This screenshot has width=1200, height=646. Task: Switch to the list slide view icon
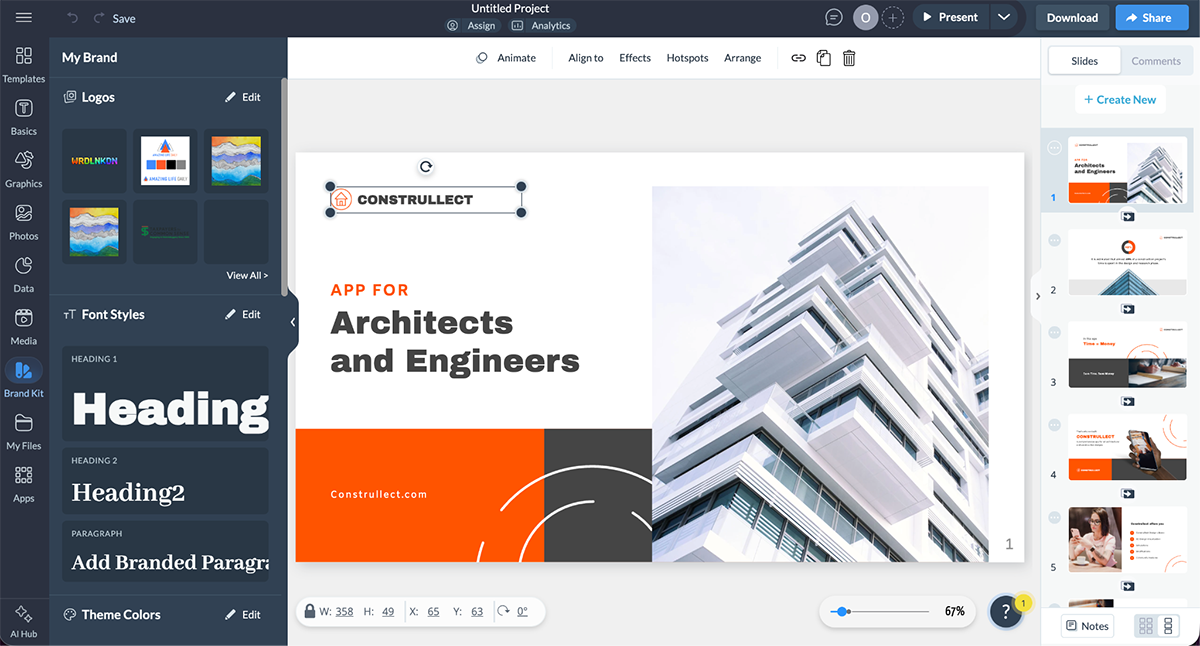pos(1168,626)
